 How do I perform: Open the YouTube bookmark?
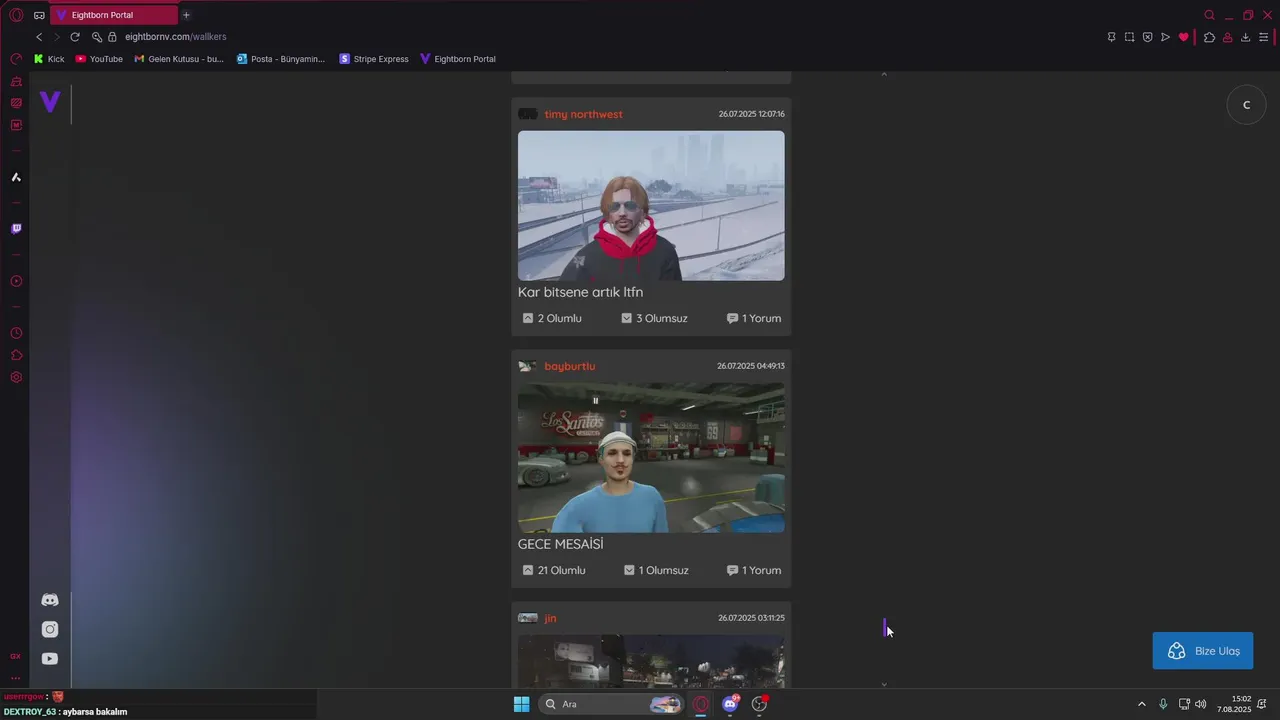[x=99, y=59]
